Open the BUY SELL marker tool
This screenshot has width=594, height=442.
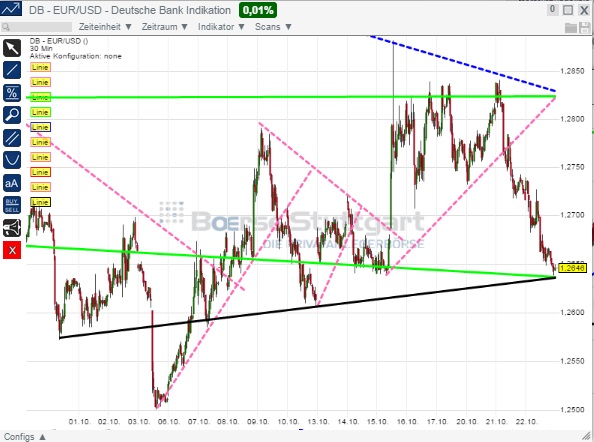(x=12, y=205)
